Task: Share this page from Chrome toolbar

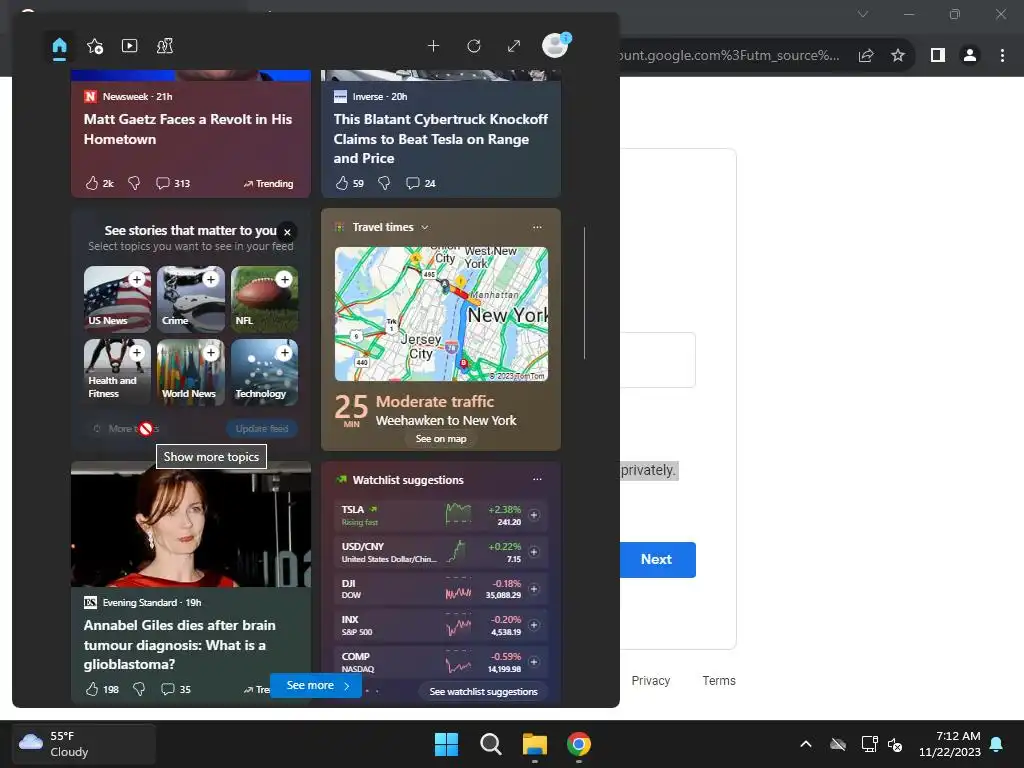Action: tap(866, 56)
